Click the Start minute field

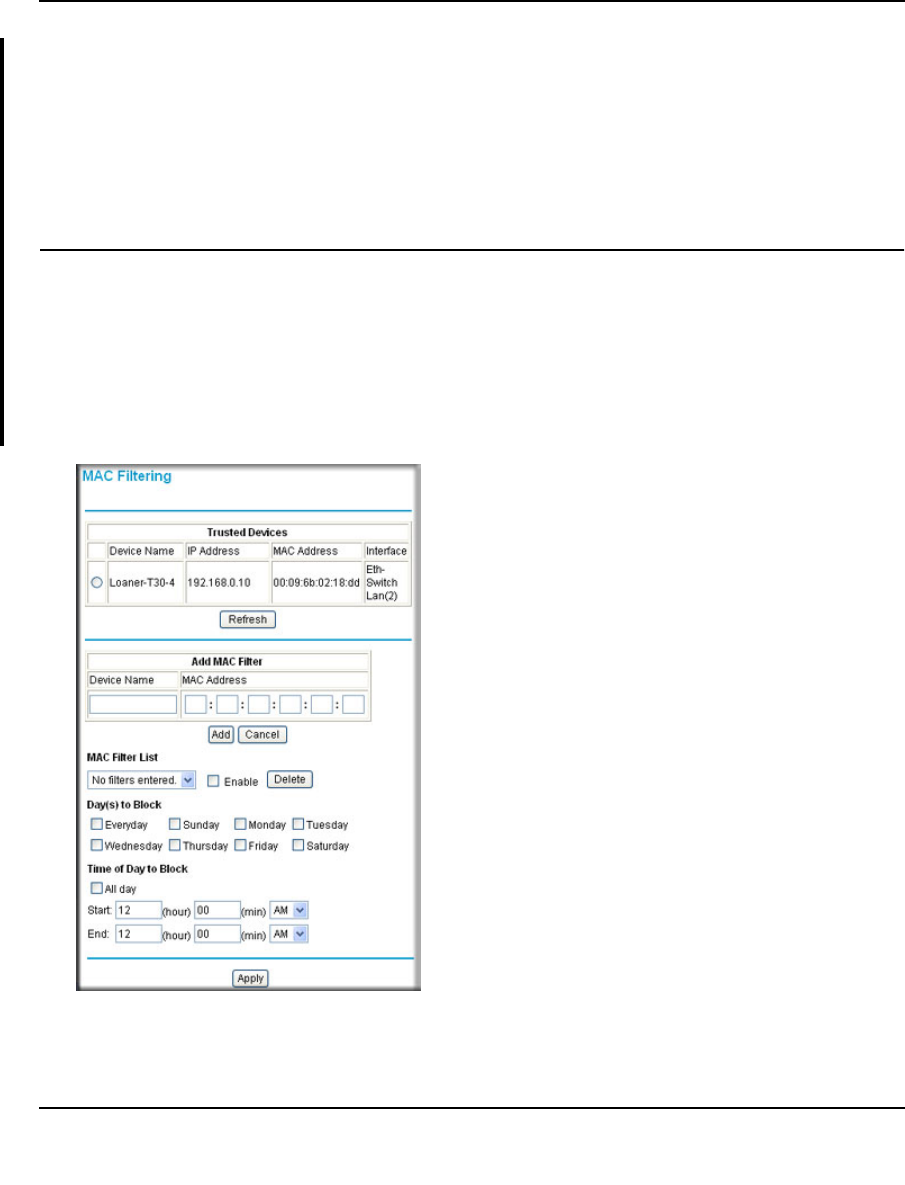pos(217,911)
